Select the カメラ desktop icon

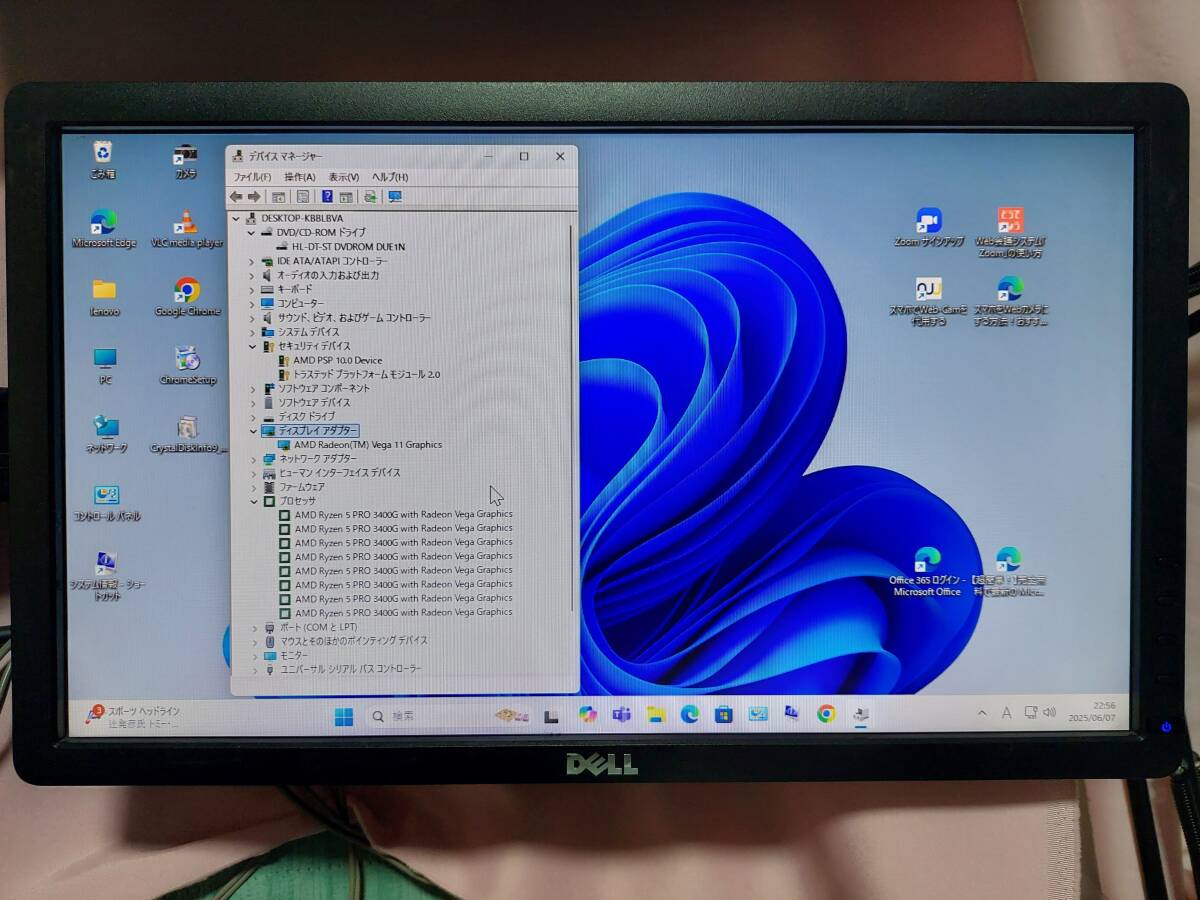pyautogui.click(x=186, y=161)
